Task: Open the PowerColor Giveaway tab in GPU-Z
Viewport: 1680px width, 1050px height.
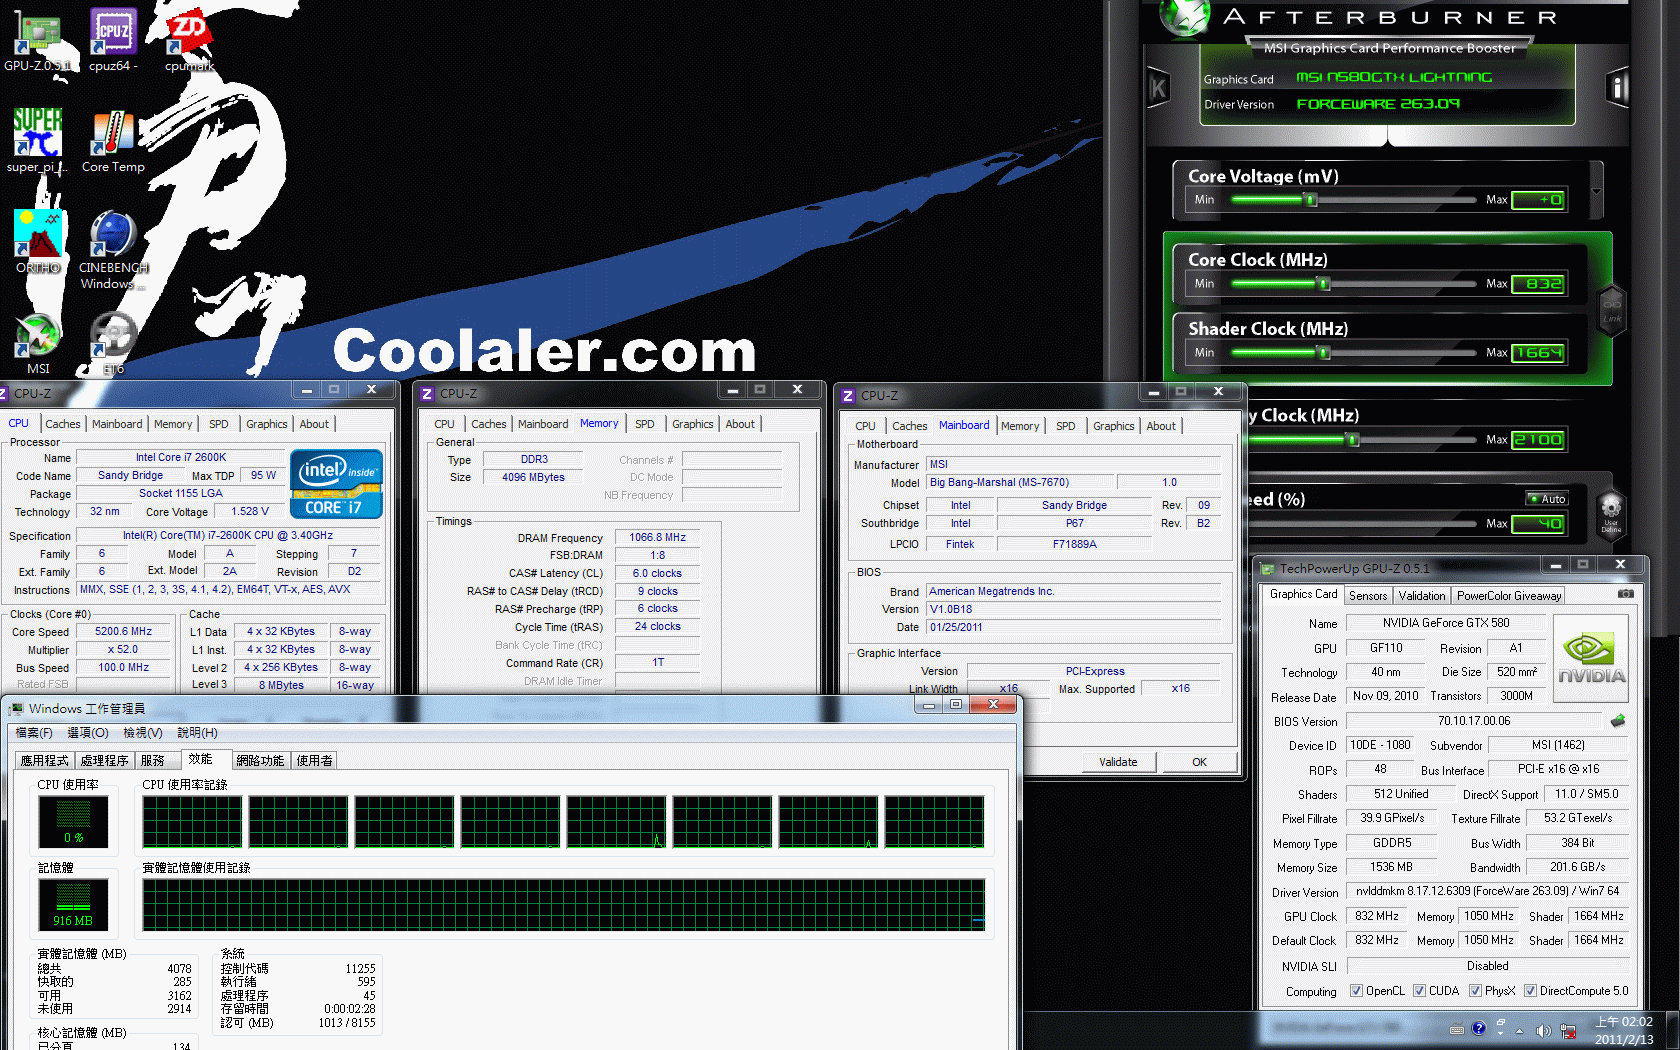Action: (x=1509, y=596)
